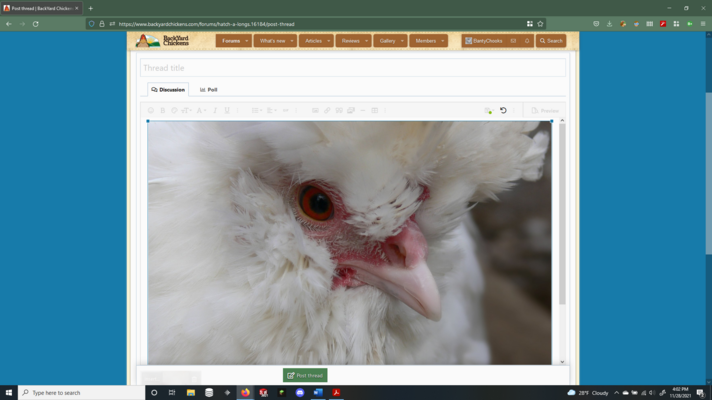This screenshot has width=712, height=400.
Task: Click the site Search button
Action: (551, 41)
